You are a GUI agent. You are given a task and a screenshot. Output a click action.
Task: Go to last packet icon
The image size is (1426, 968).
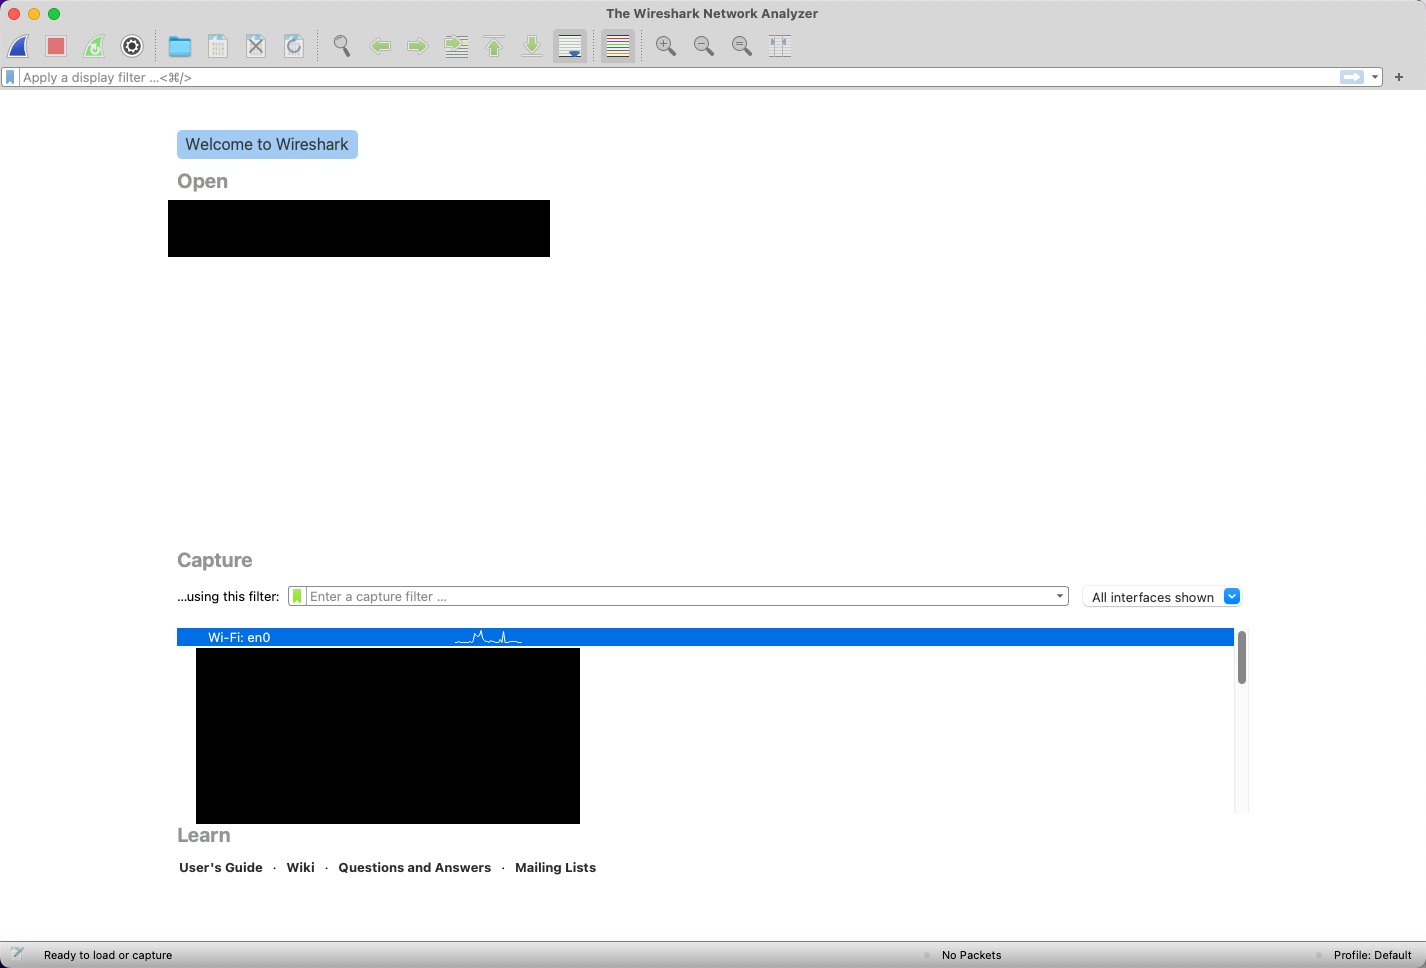532,46
